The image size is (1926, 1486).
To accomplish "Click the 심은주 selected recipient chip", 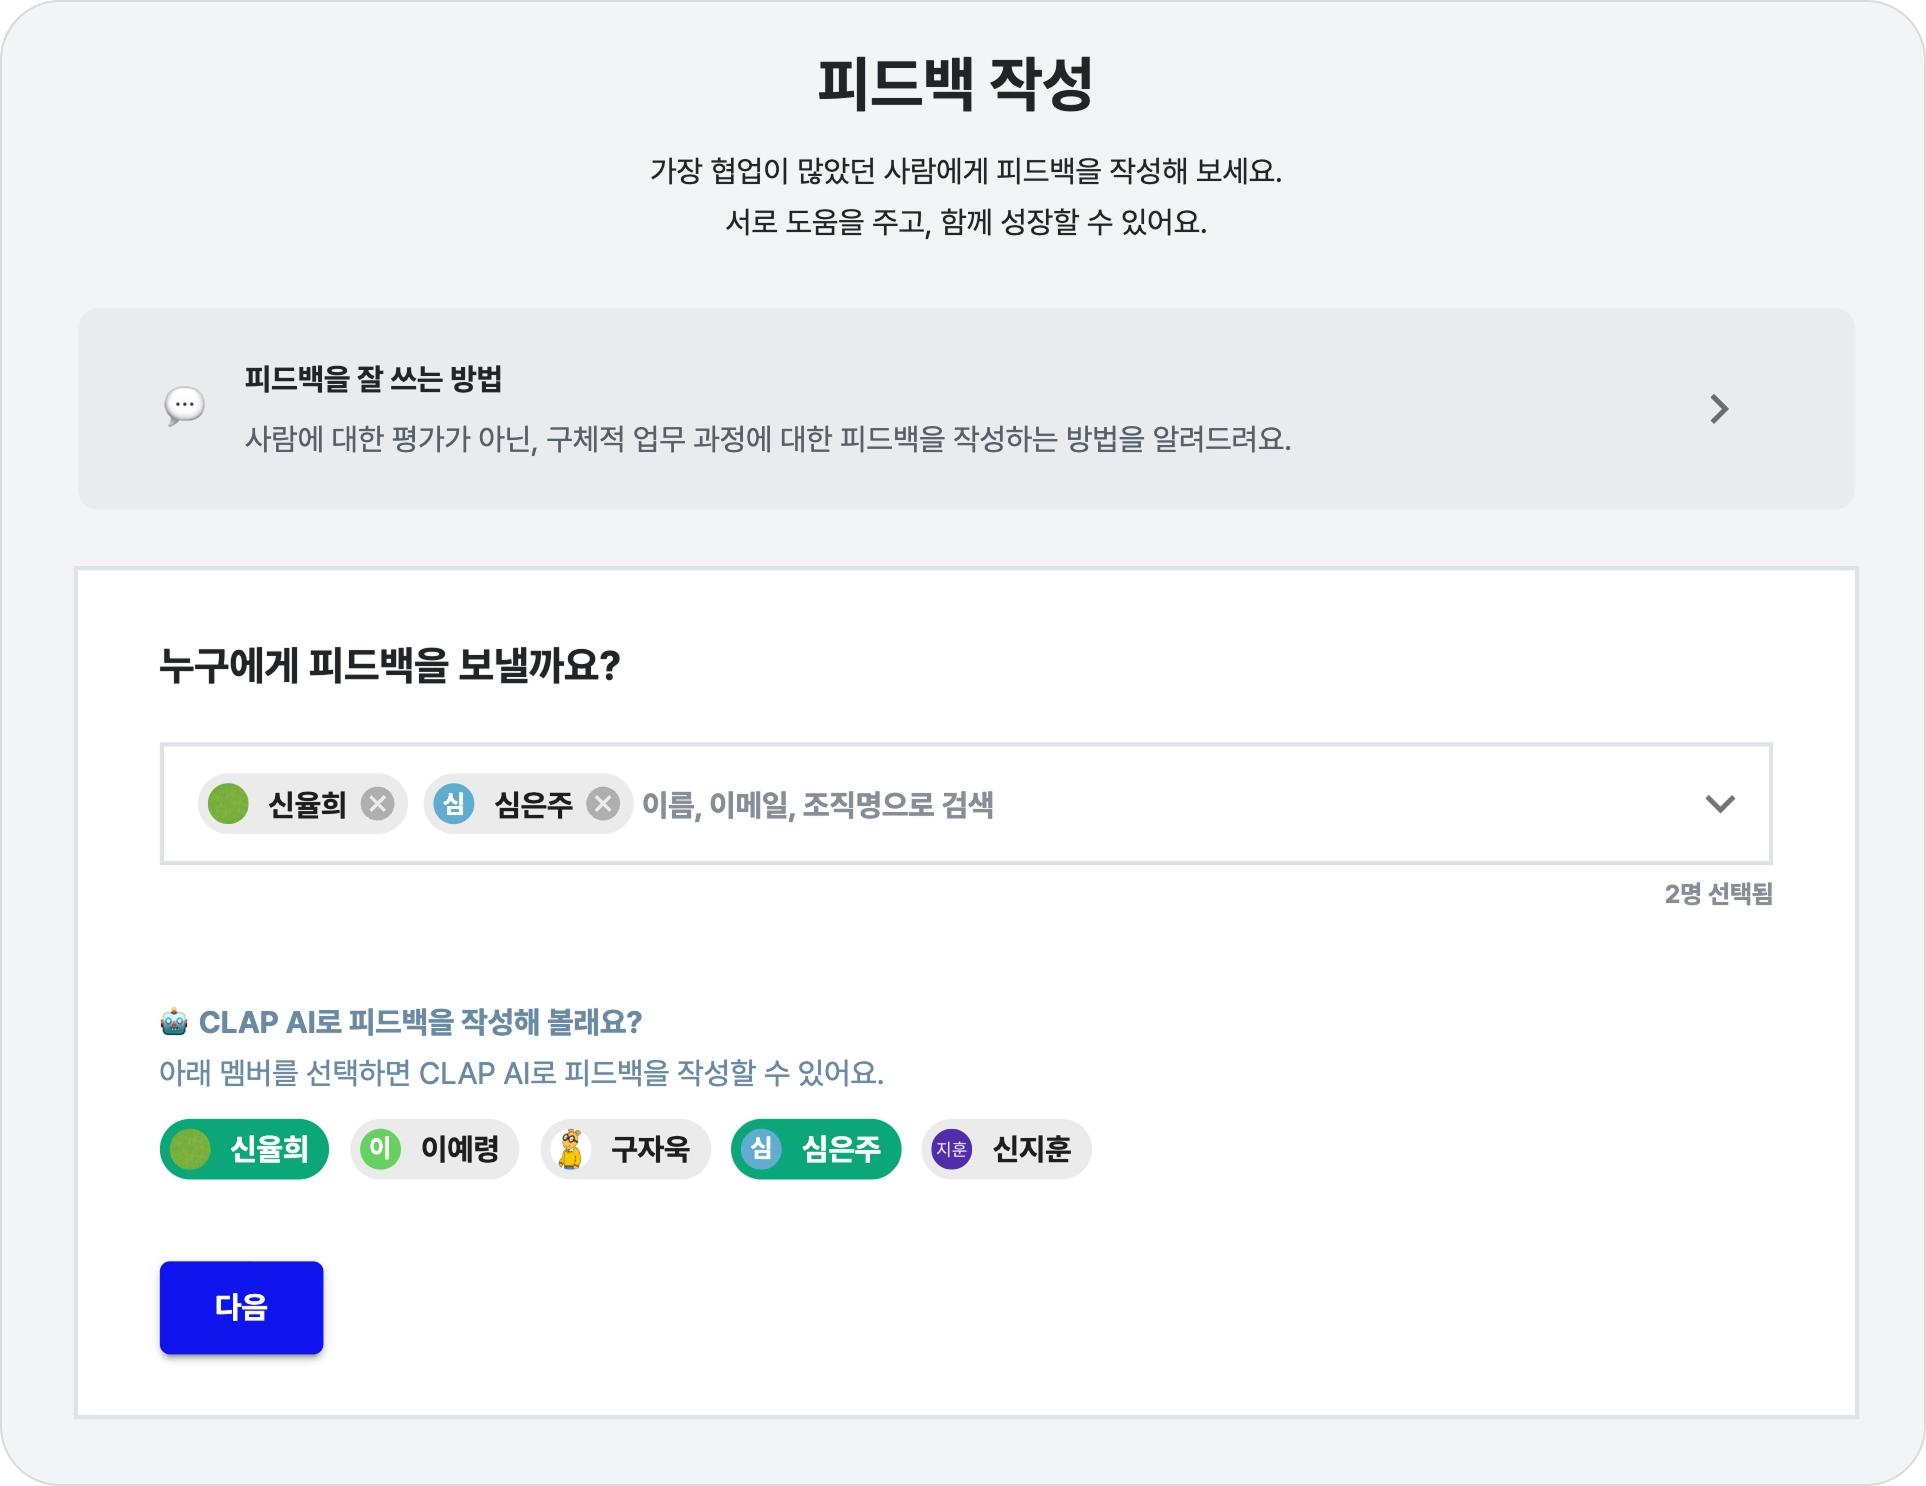I will [533, 804].
